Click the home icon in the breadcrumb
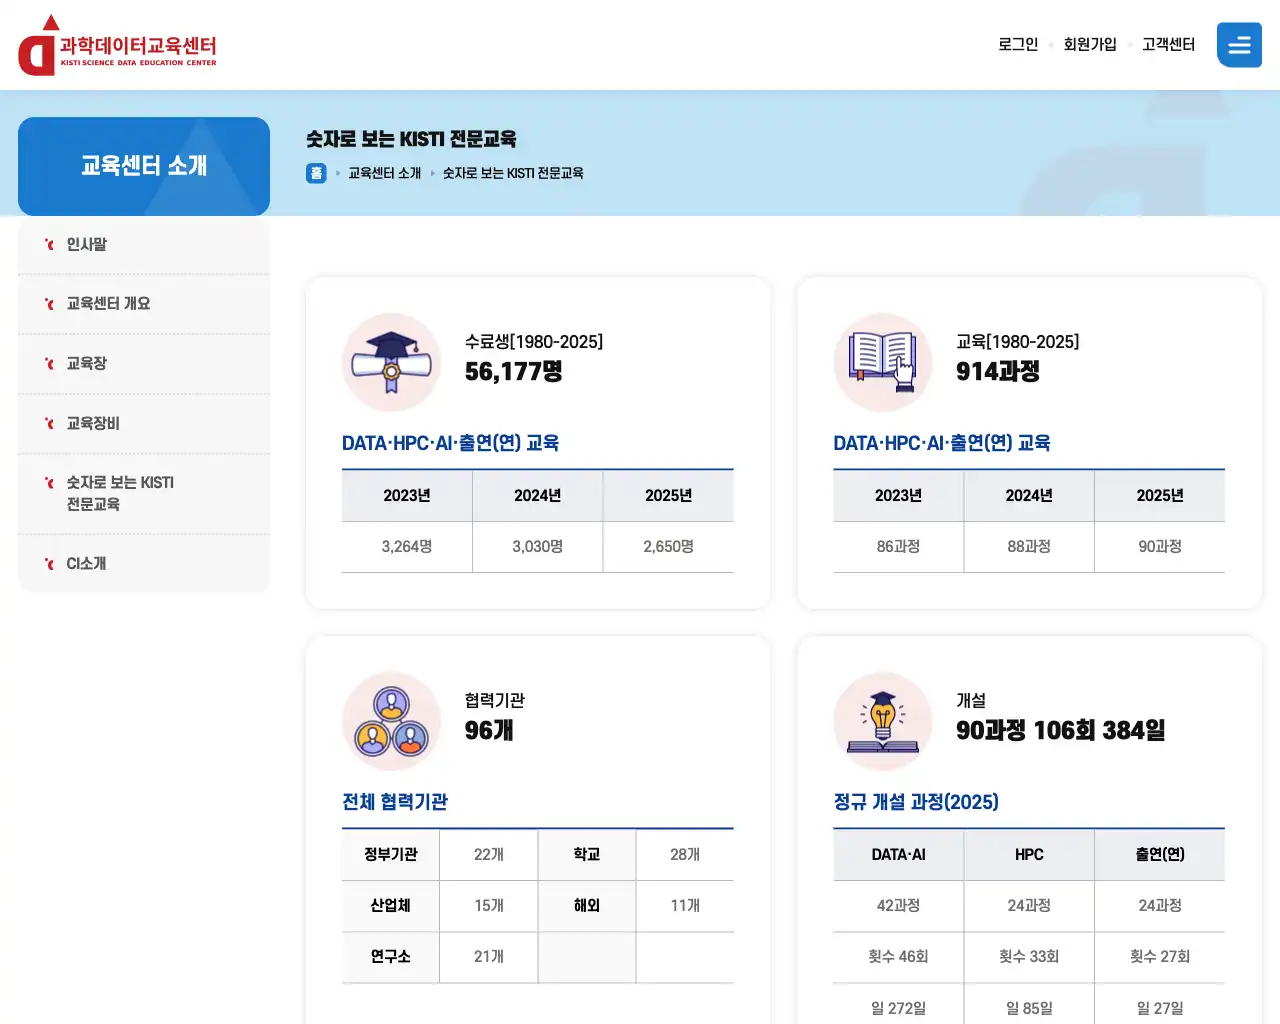This screenshot has width=1280, height=1024. point(316,173)
